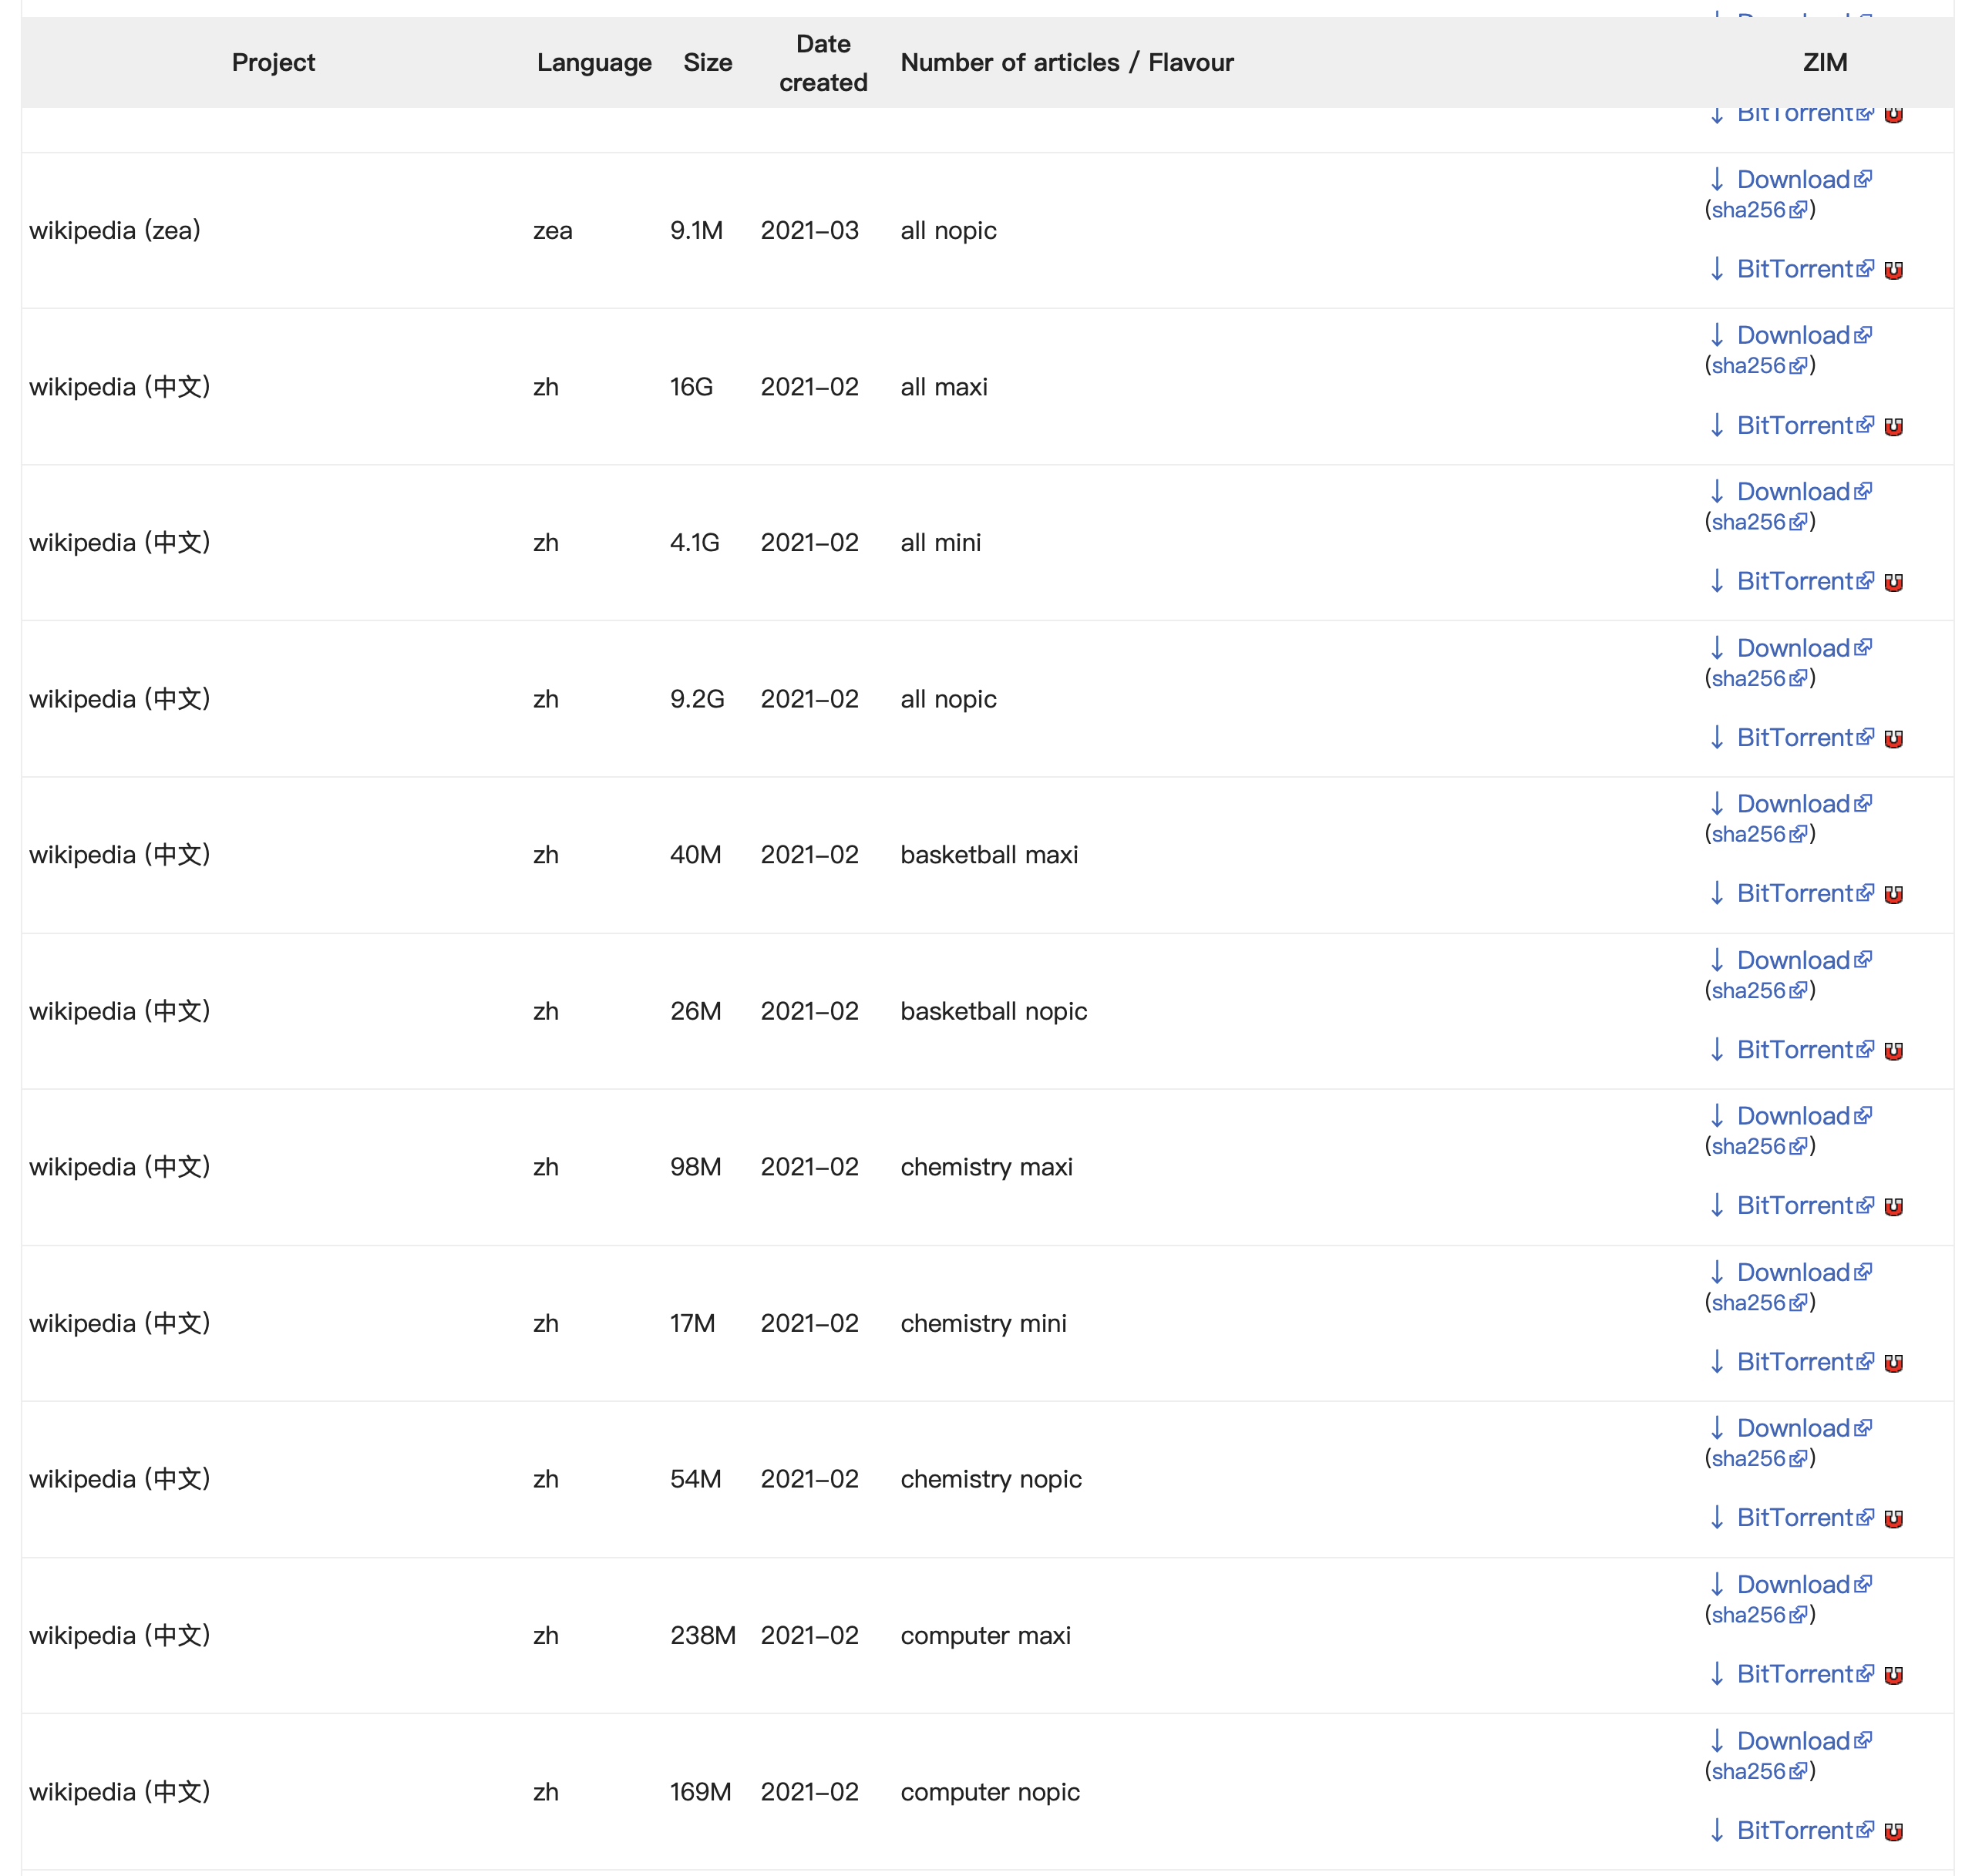
Task: Open sha256 checksum for chemistry mini
Action: click(1748, 1303)
